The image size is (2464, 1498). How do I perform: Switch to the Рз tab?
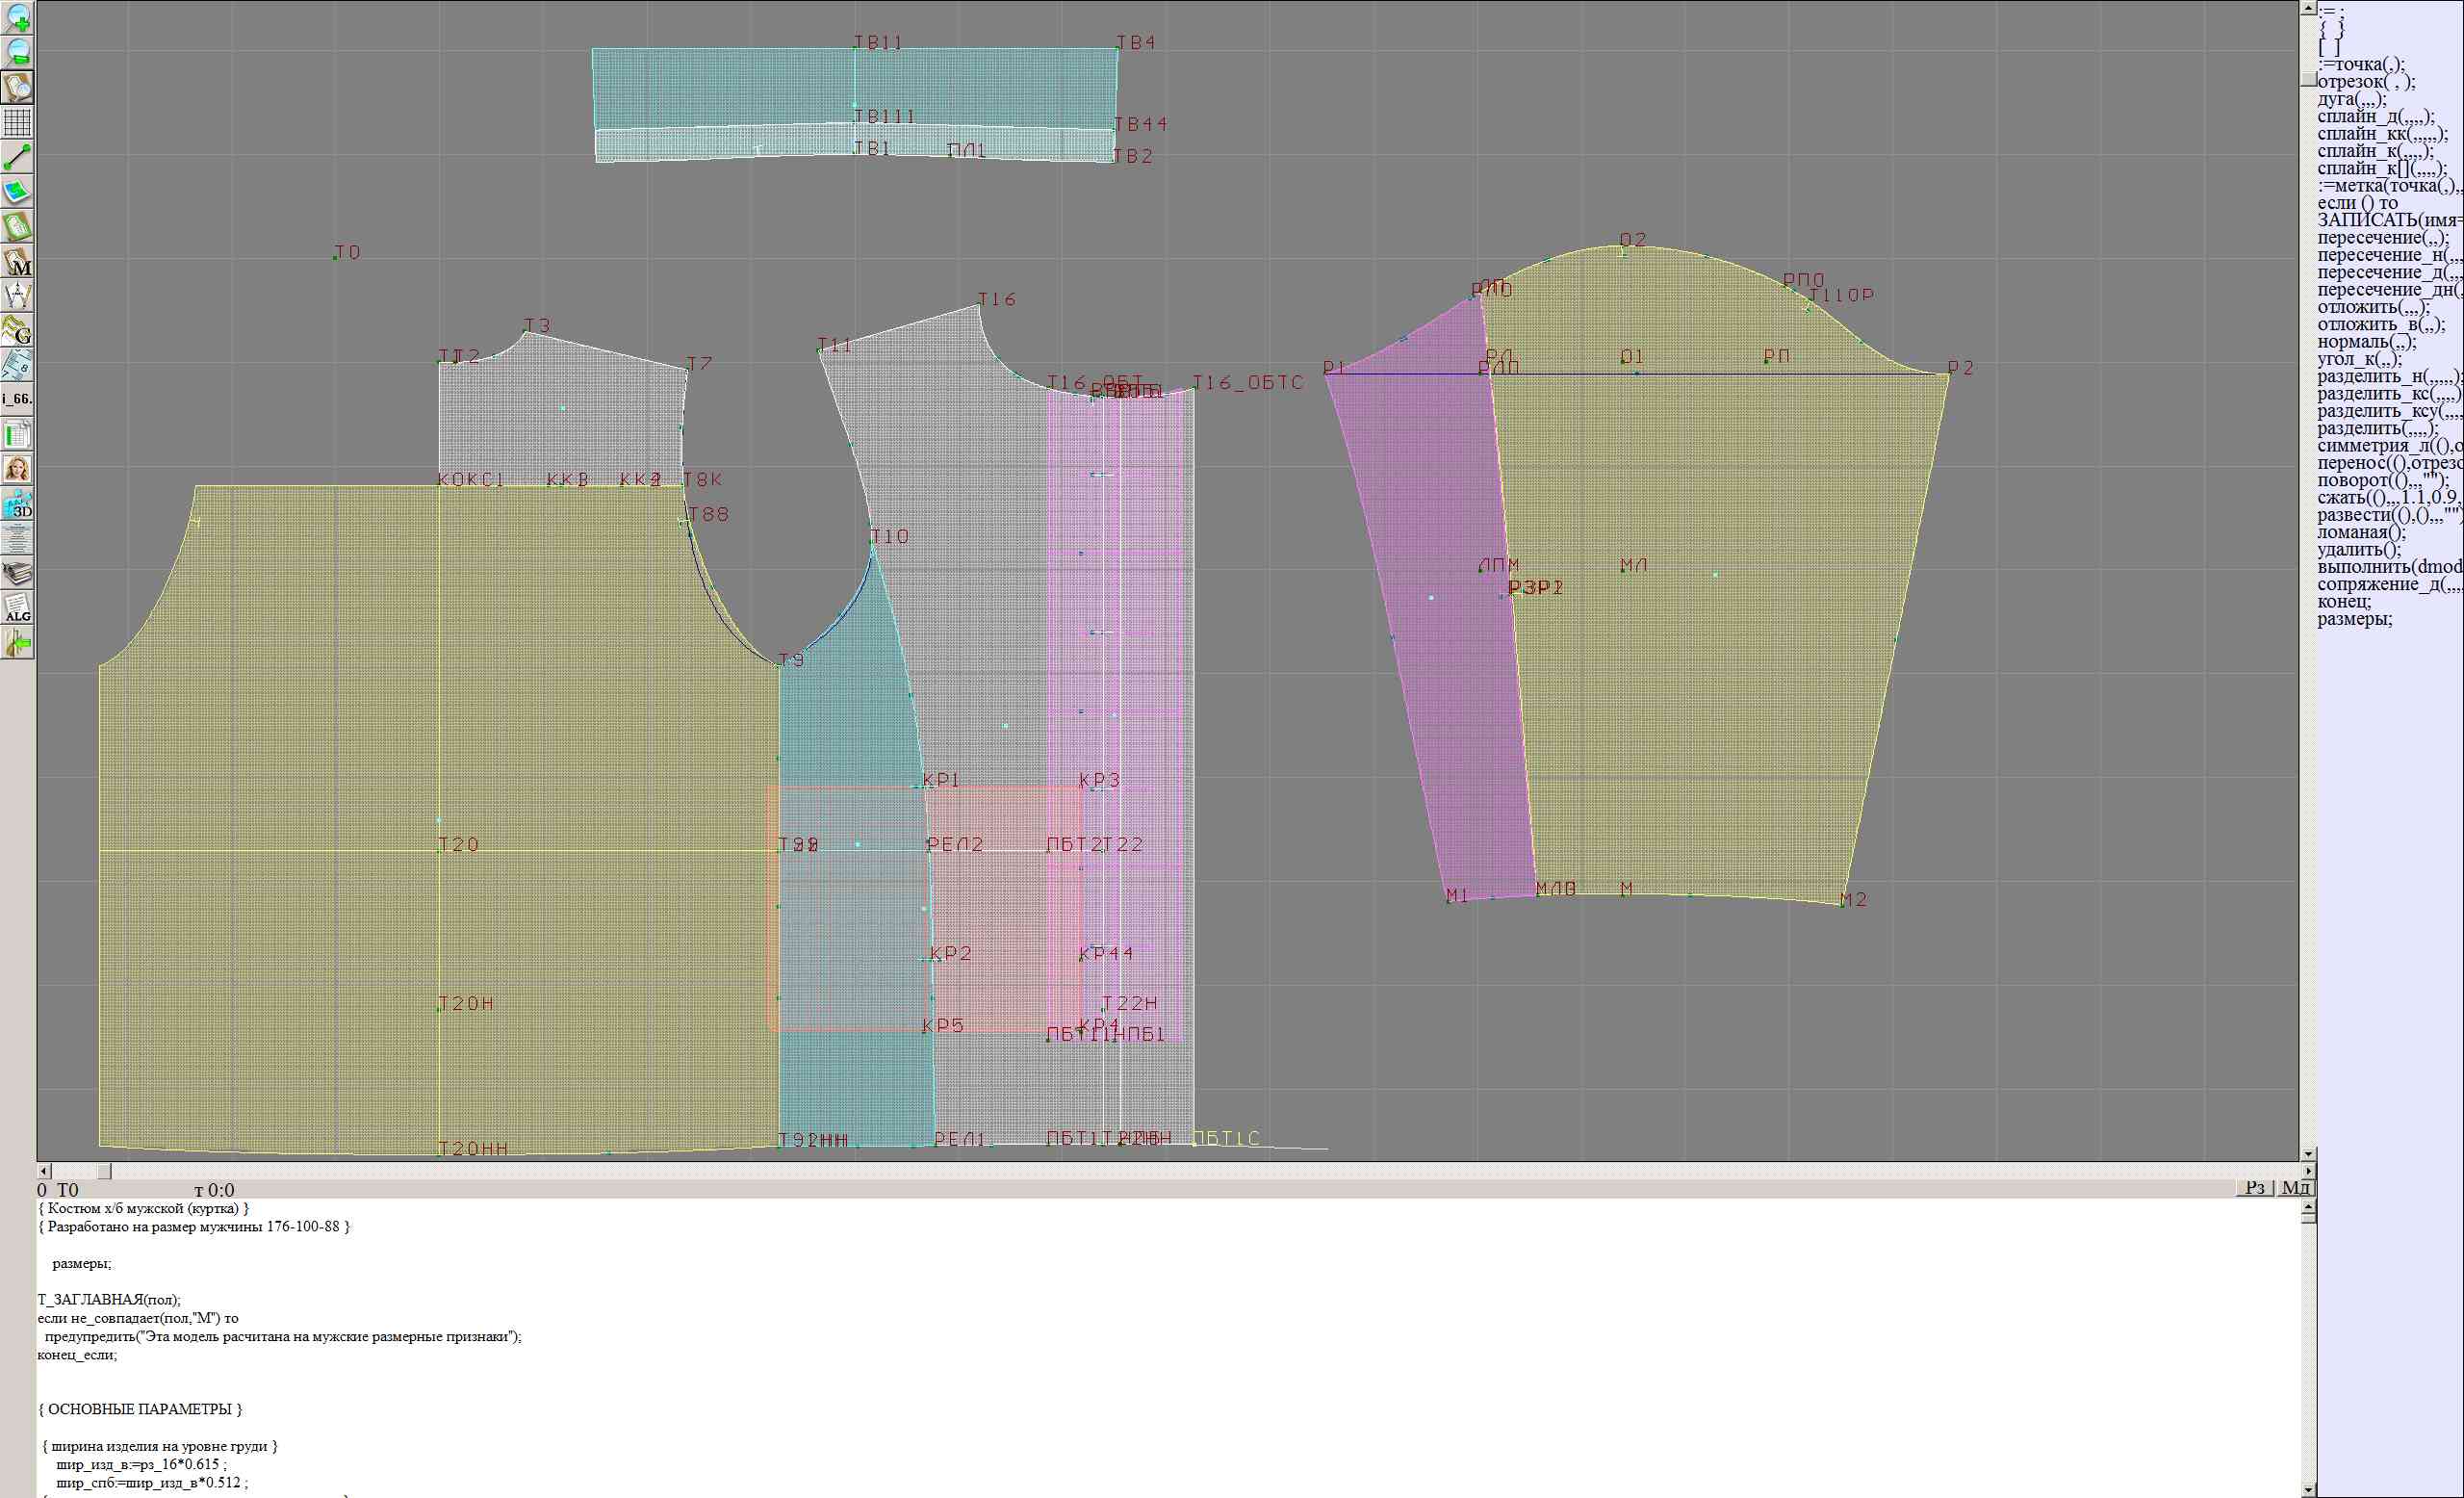click(2254, 1187)
